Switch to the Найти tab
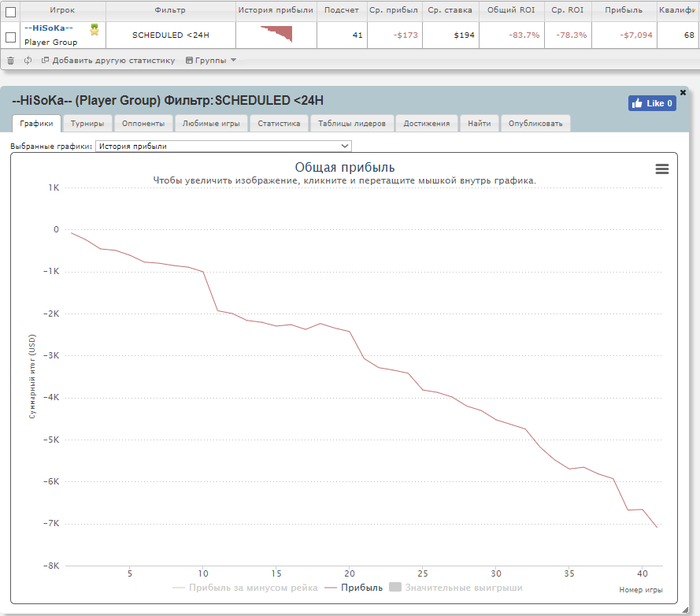The width and height of the screenshot is (700, 616). [x=479, y=123]
